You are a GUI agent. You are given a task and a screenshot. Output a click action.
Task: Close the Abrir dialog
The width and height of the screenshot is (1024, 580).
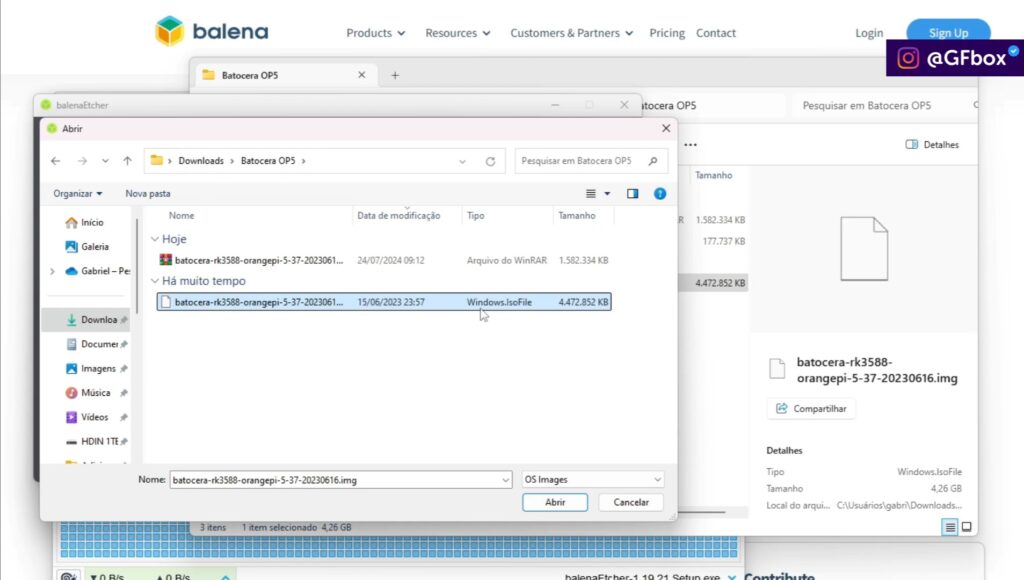[x=666, y=129]
